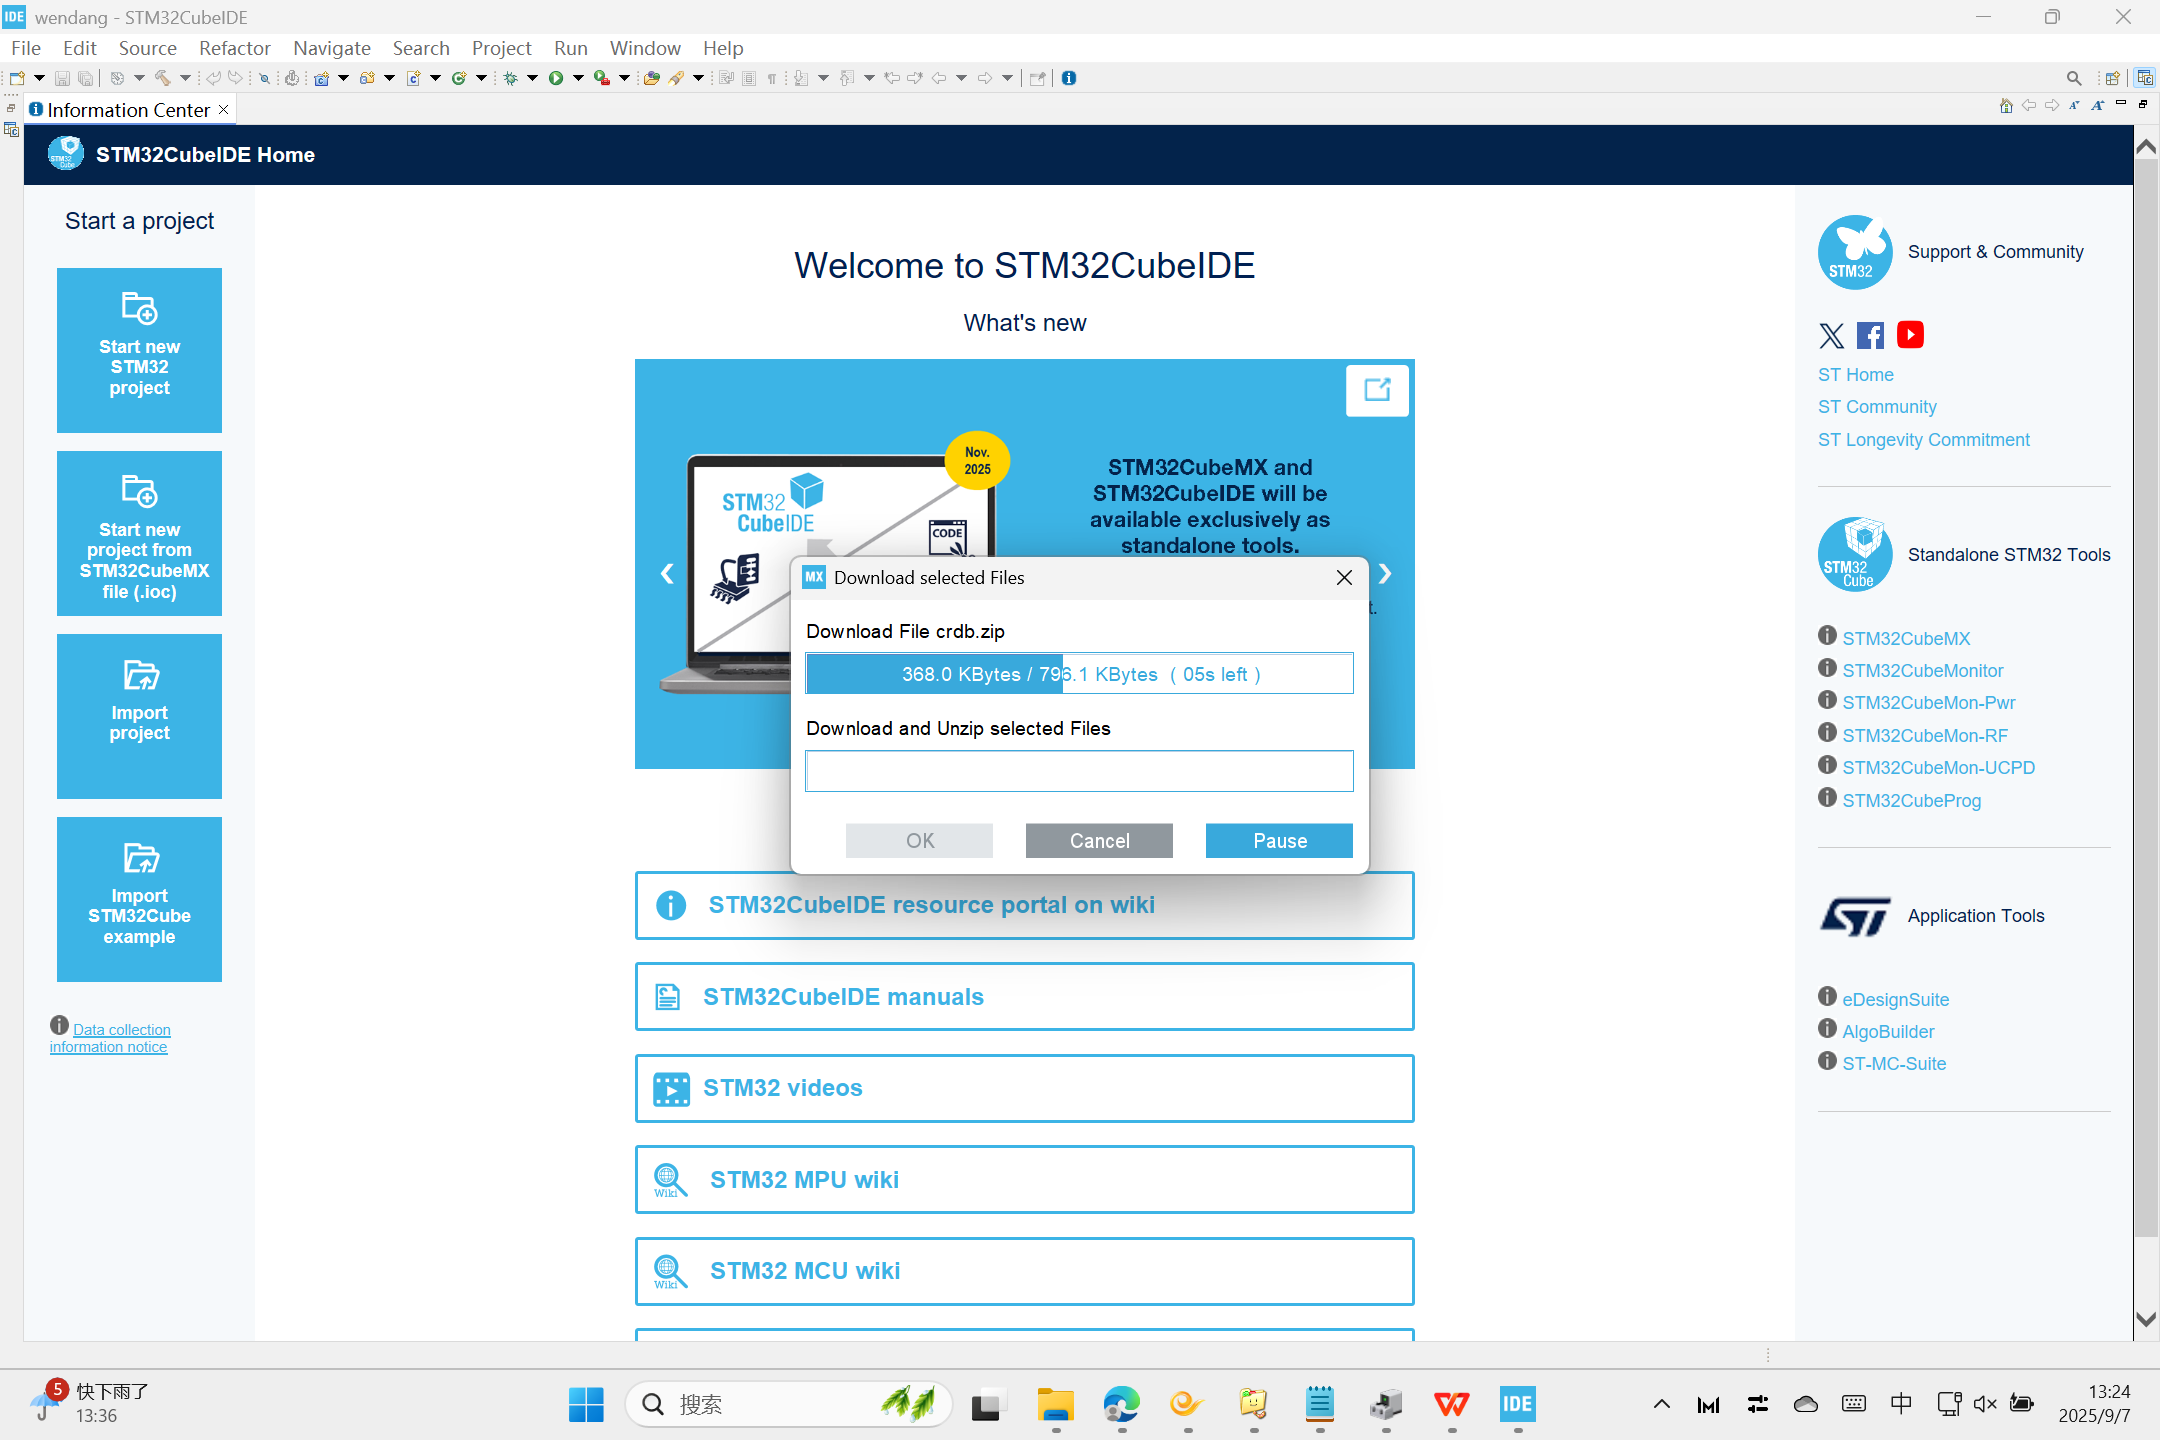Screen dimensions: 2160x1440
Task: Expand the New item dropdown arrow
Action: click(x=40, y=78)
